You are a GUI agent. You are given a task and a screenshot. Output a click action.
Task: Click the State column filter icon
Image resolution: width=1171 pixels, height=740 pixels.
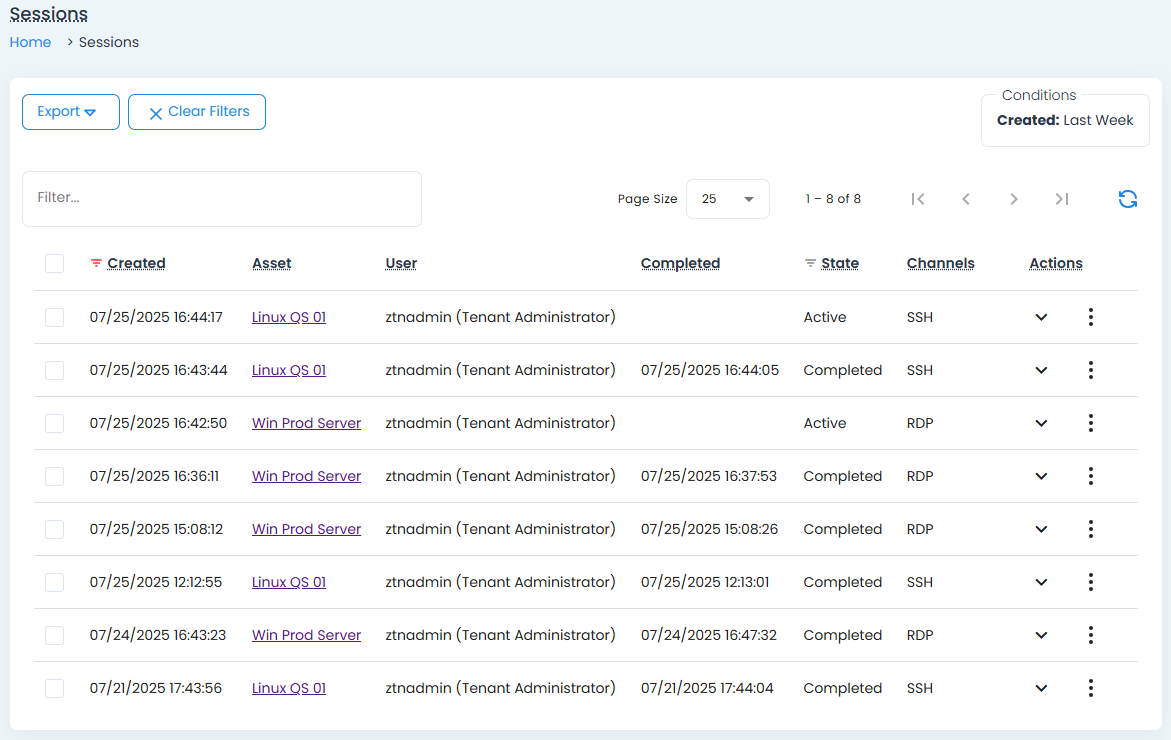tap(810, 264)
